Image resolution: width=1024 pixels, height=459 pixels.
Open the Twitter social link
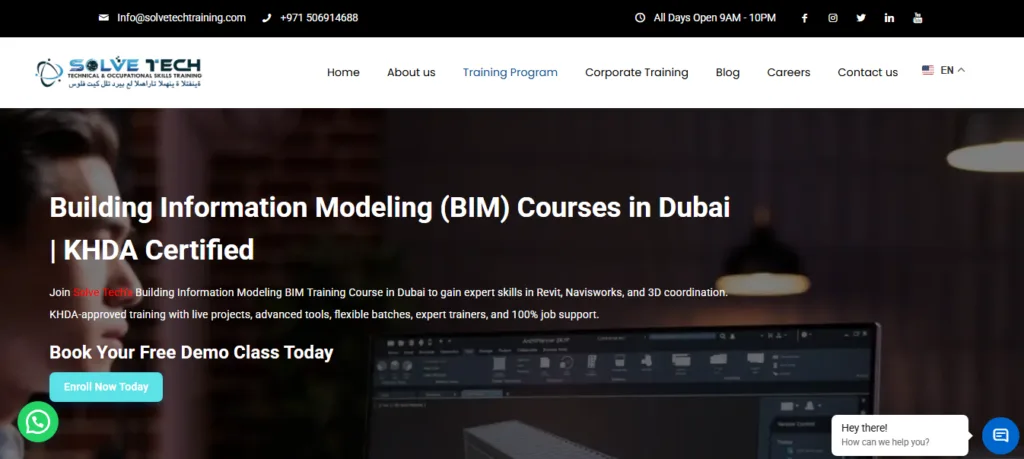pos(861,18)
